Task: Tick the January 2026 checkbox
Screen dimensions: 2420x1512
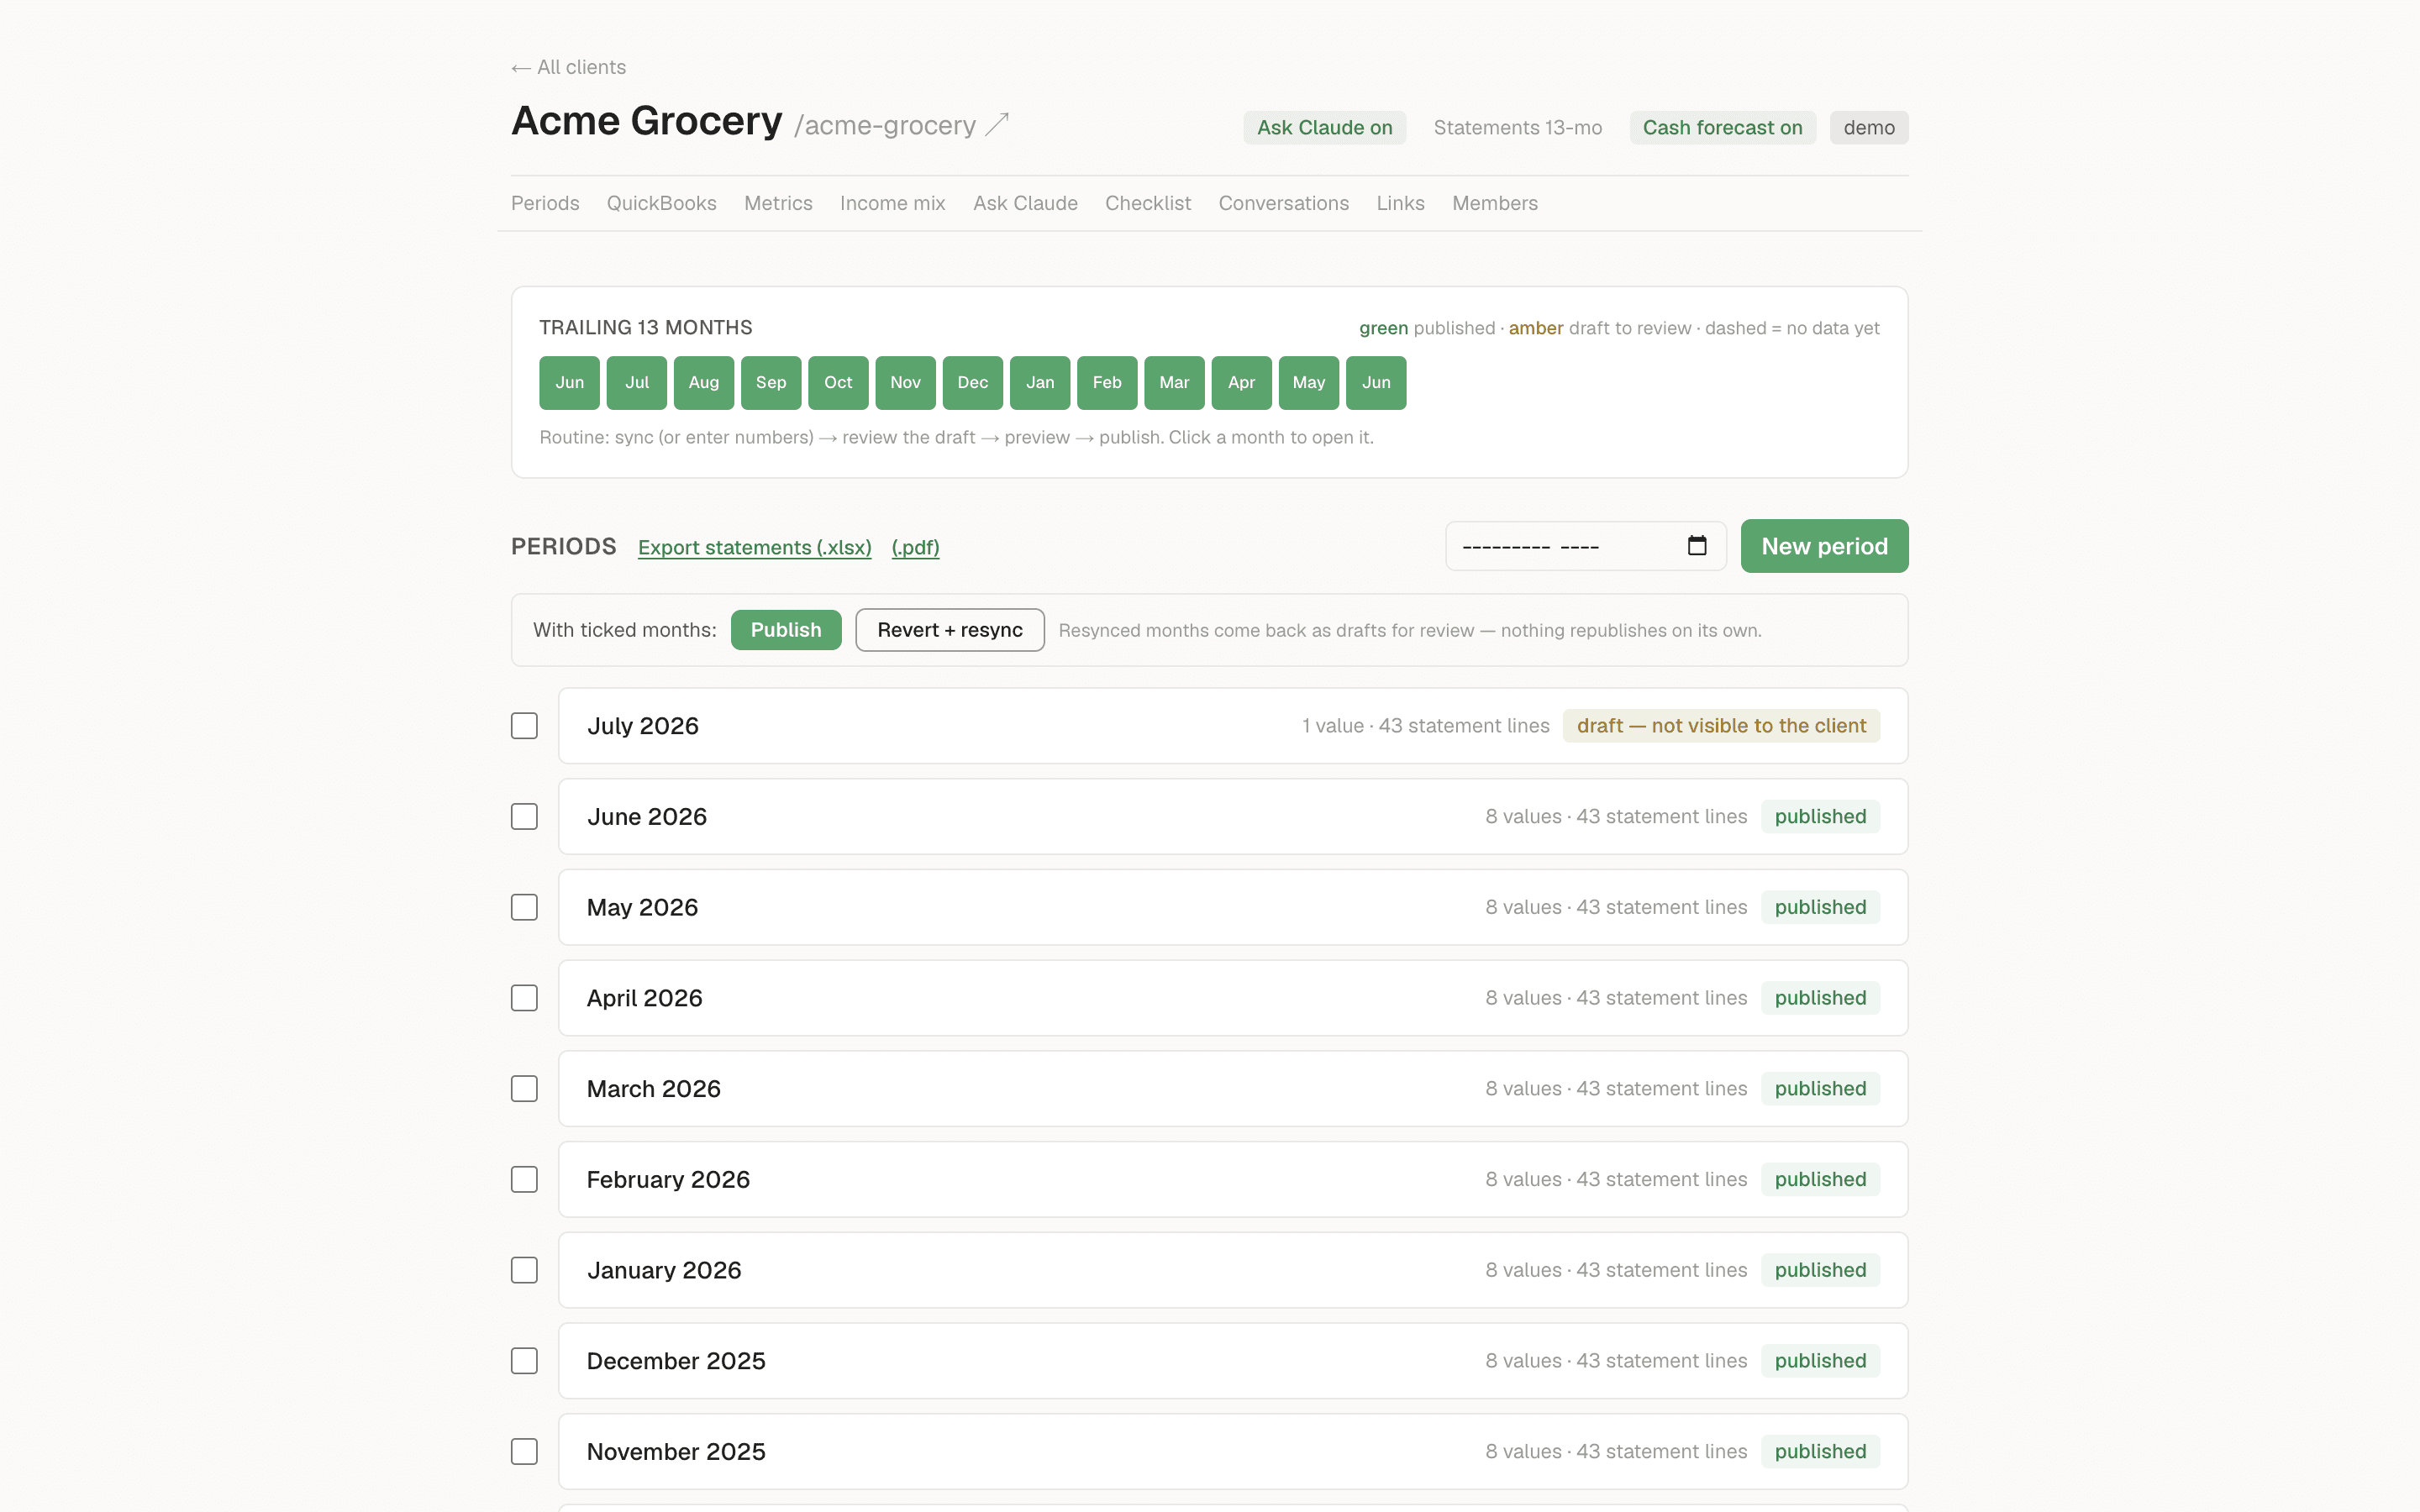Action: pos(524,1270)
